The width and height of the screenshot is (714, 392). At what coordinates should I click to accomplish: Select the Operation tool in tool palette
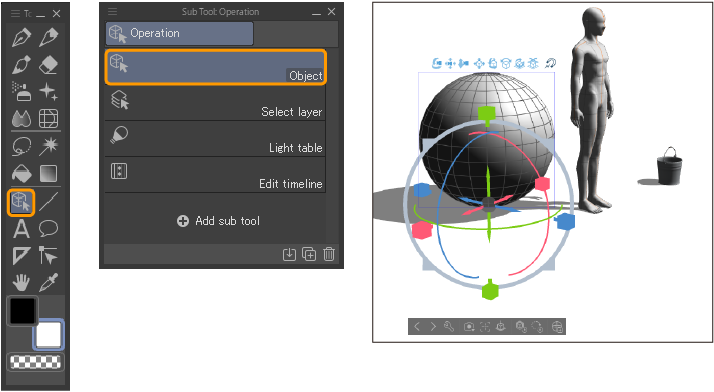pyautogui.click(x=21, y=202)
